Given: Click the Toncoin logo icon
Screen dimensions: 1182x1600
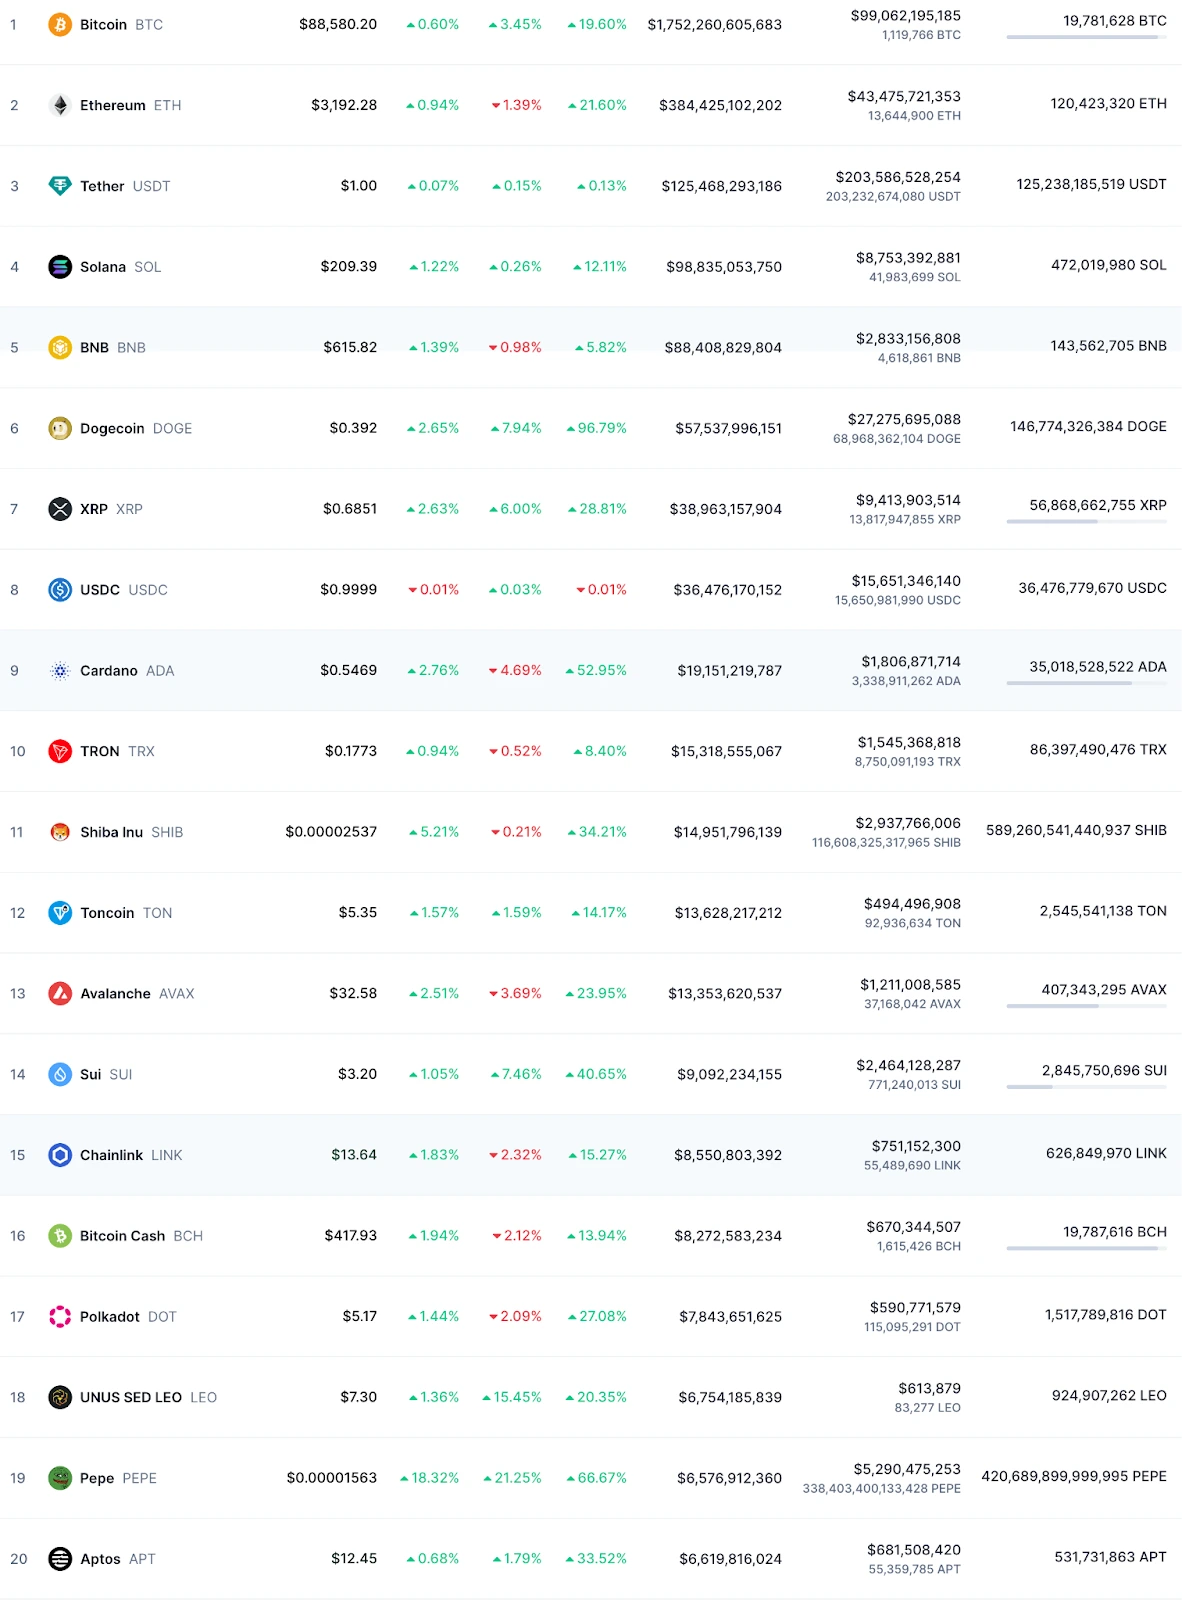Looking at the screenshot, I should (60, 913).
